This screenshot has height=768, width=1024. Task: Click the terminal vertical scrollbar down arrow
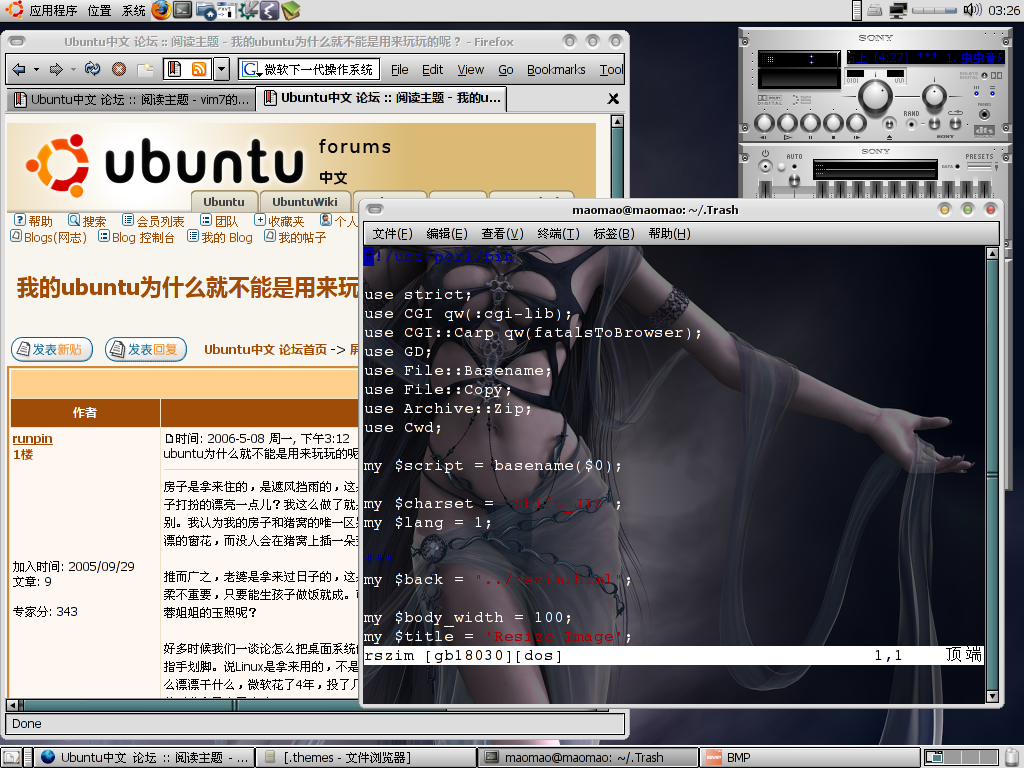click(993, 696)
